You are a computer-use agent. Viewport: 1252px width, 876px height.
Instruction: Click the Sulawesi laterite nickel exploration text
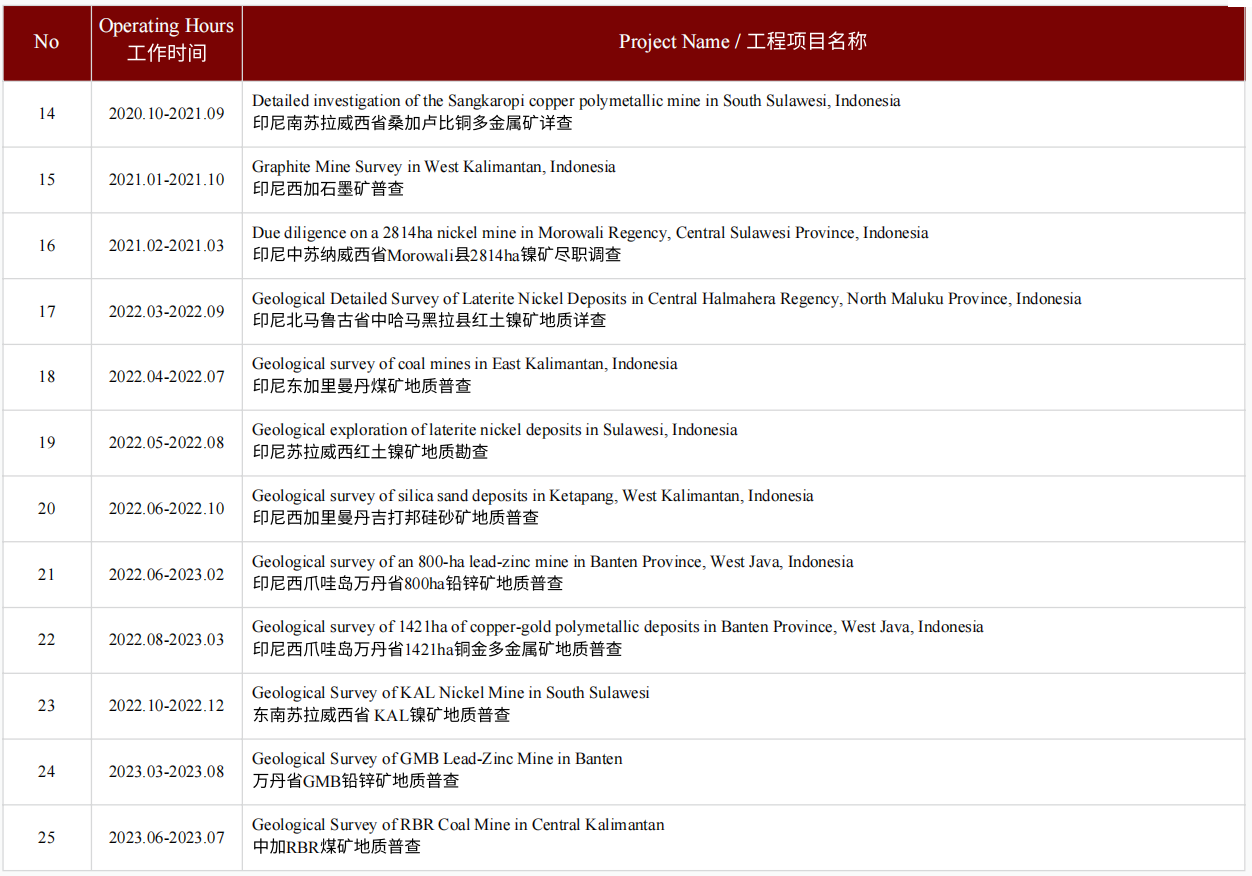[494, 430]
